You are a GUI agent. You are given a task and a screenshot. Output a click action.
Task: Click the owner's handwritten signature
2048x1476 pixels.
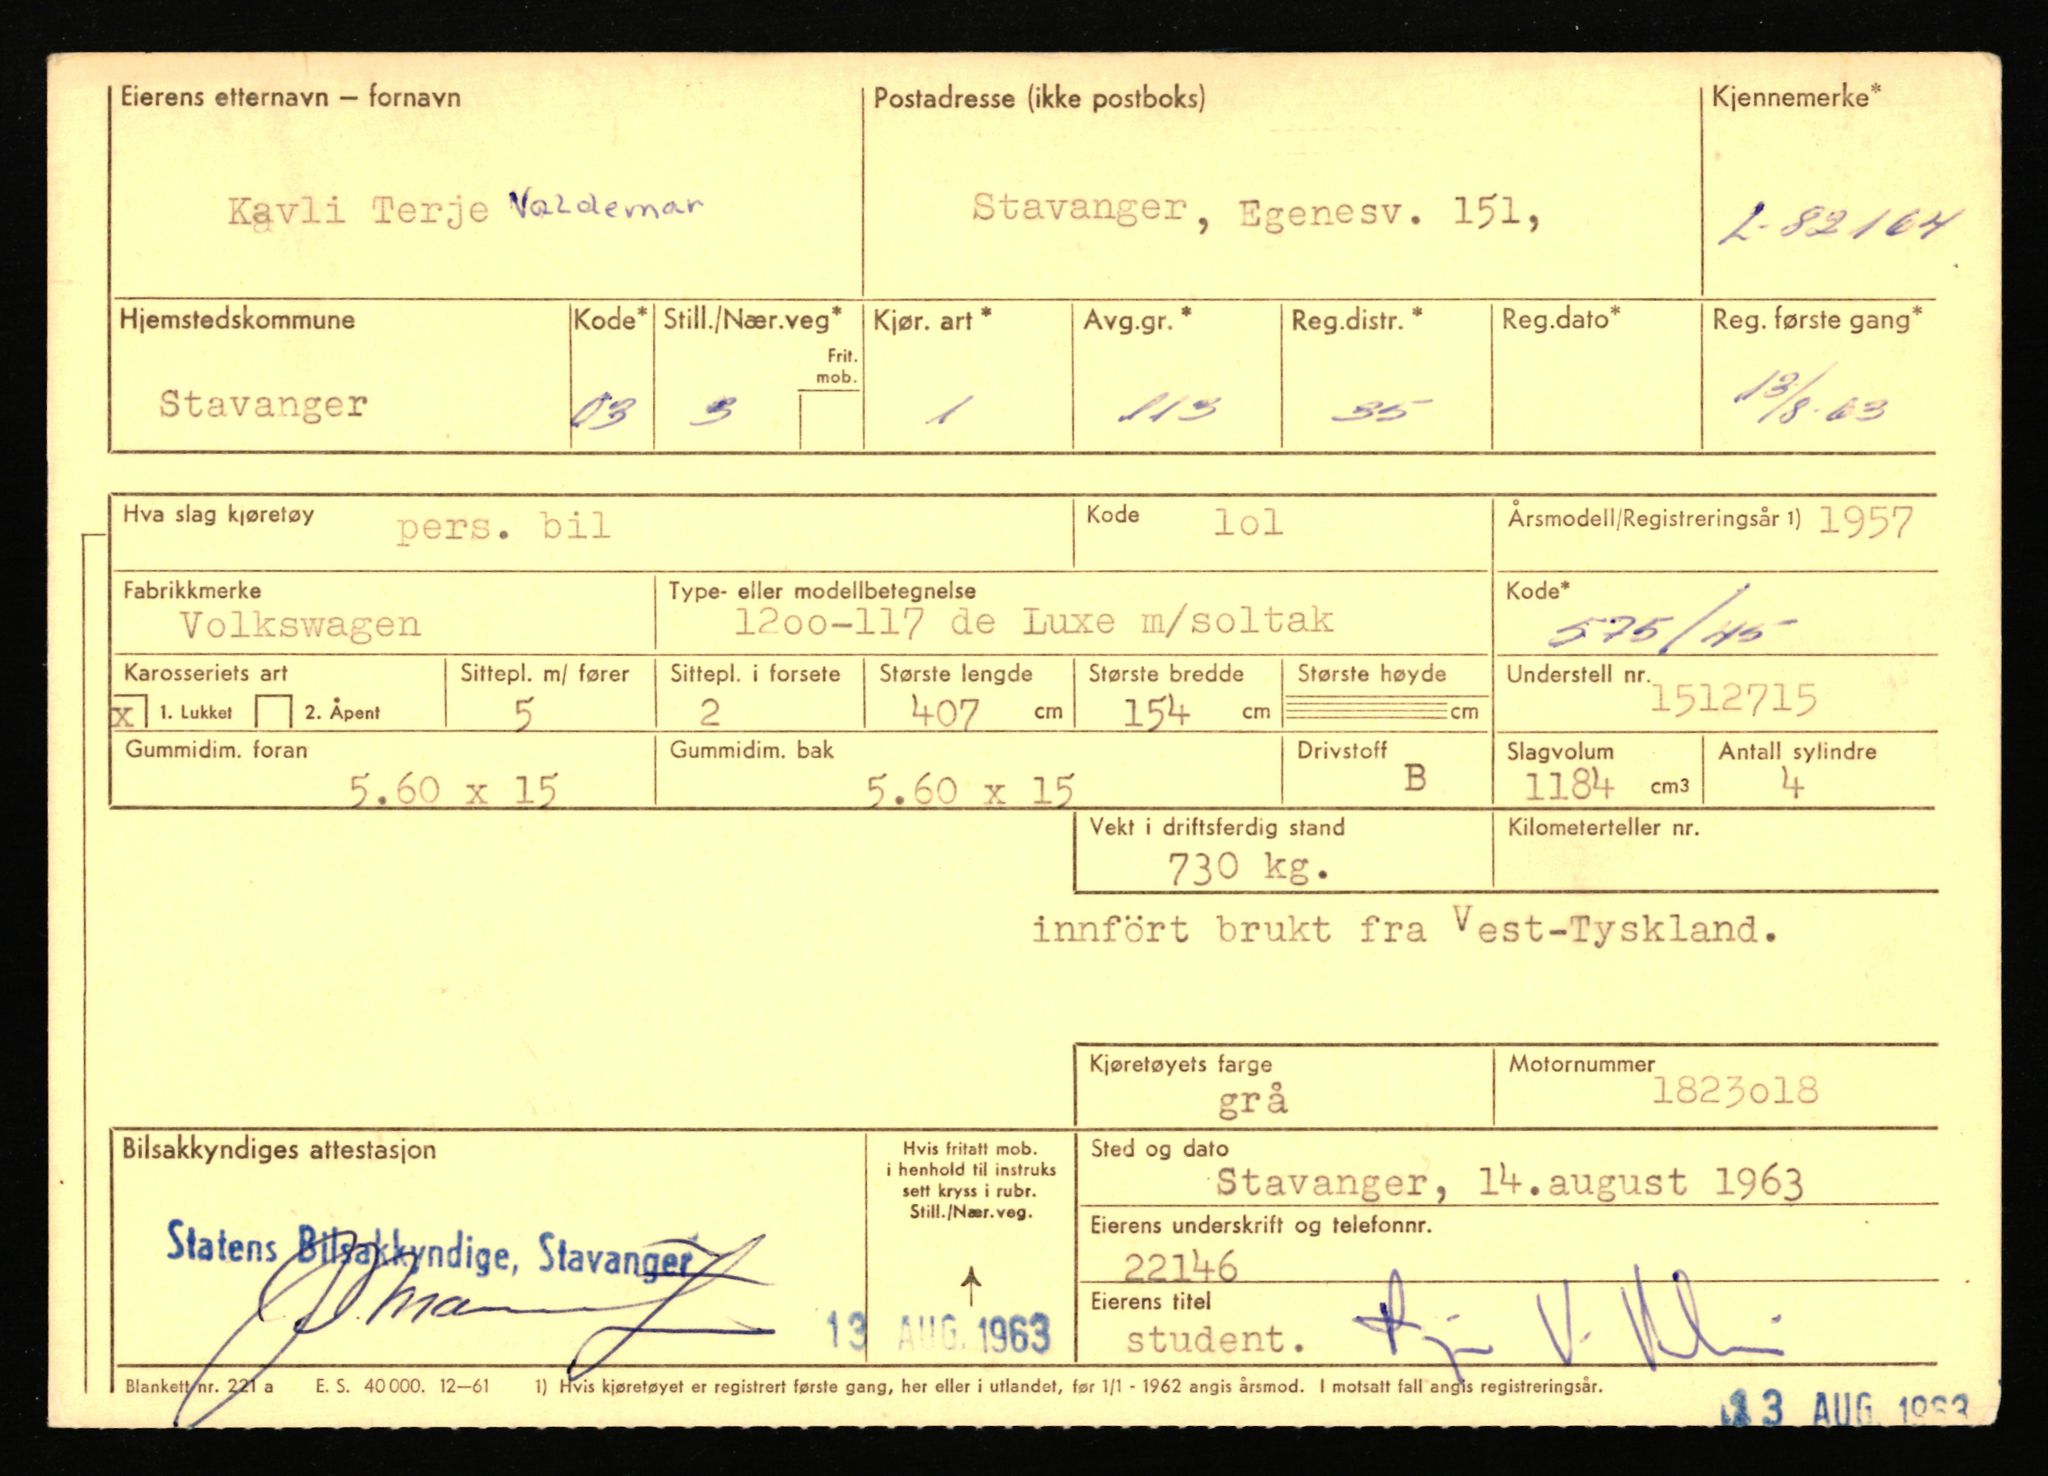(1570, 1320)
